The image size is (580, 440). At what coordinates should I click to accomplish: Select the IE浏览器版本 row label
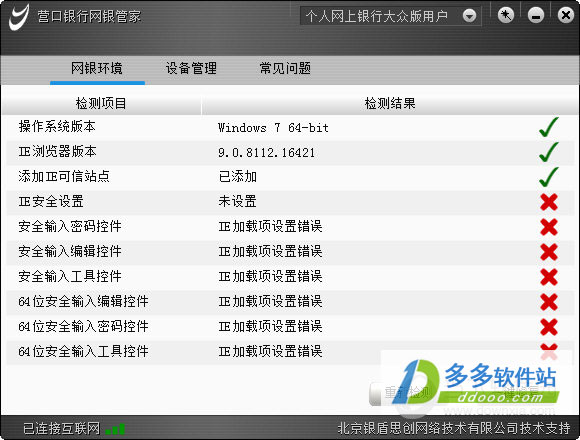58,152
